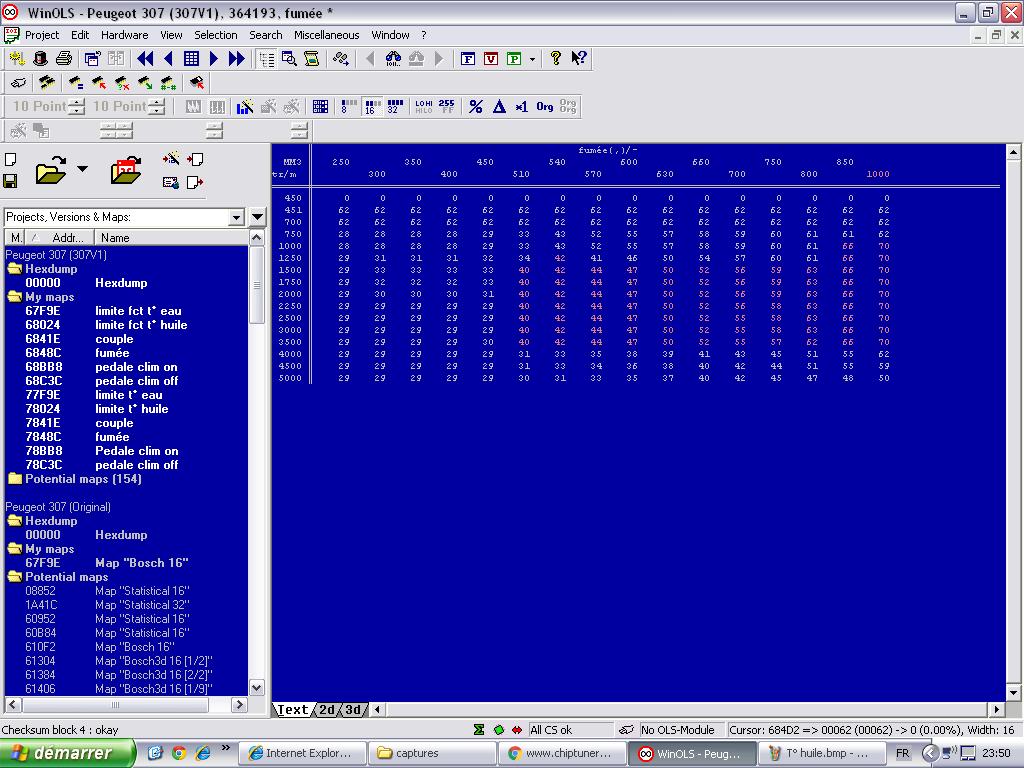Toggle 8-bit data width mode
The width and height of the screenshot is (1024, 768).
(349, 107)
